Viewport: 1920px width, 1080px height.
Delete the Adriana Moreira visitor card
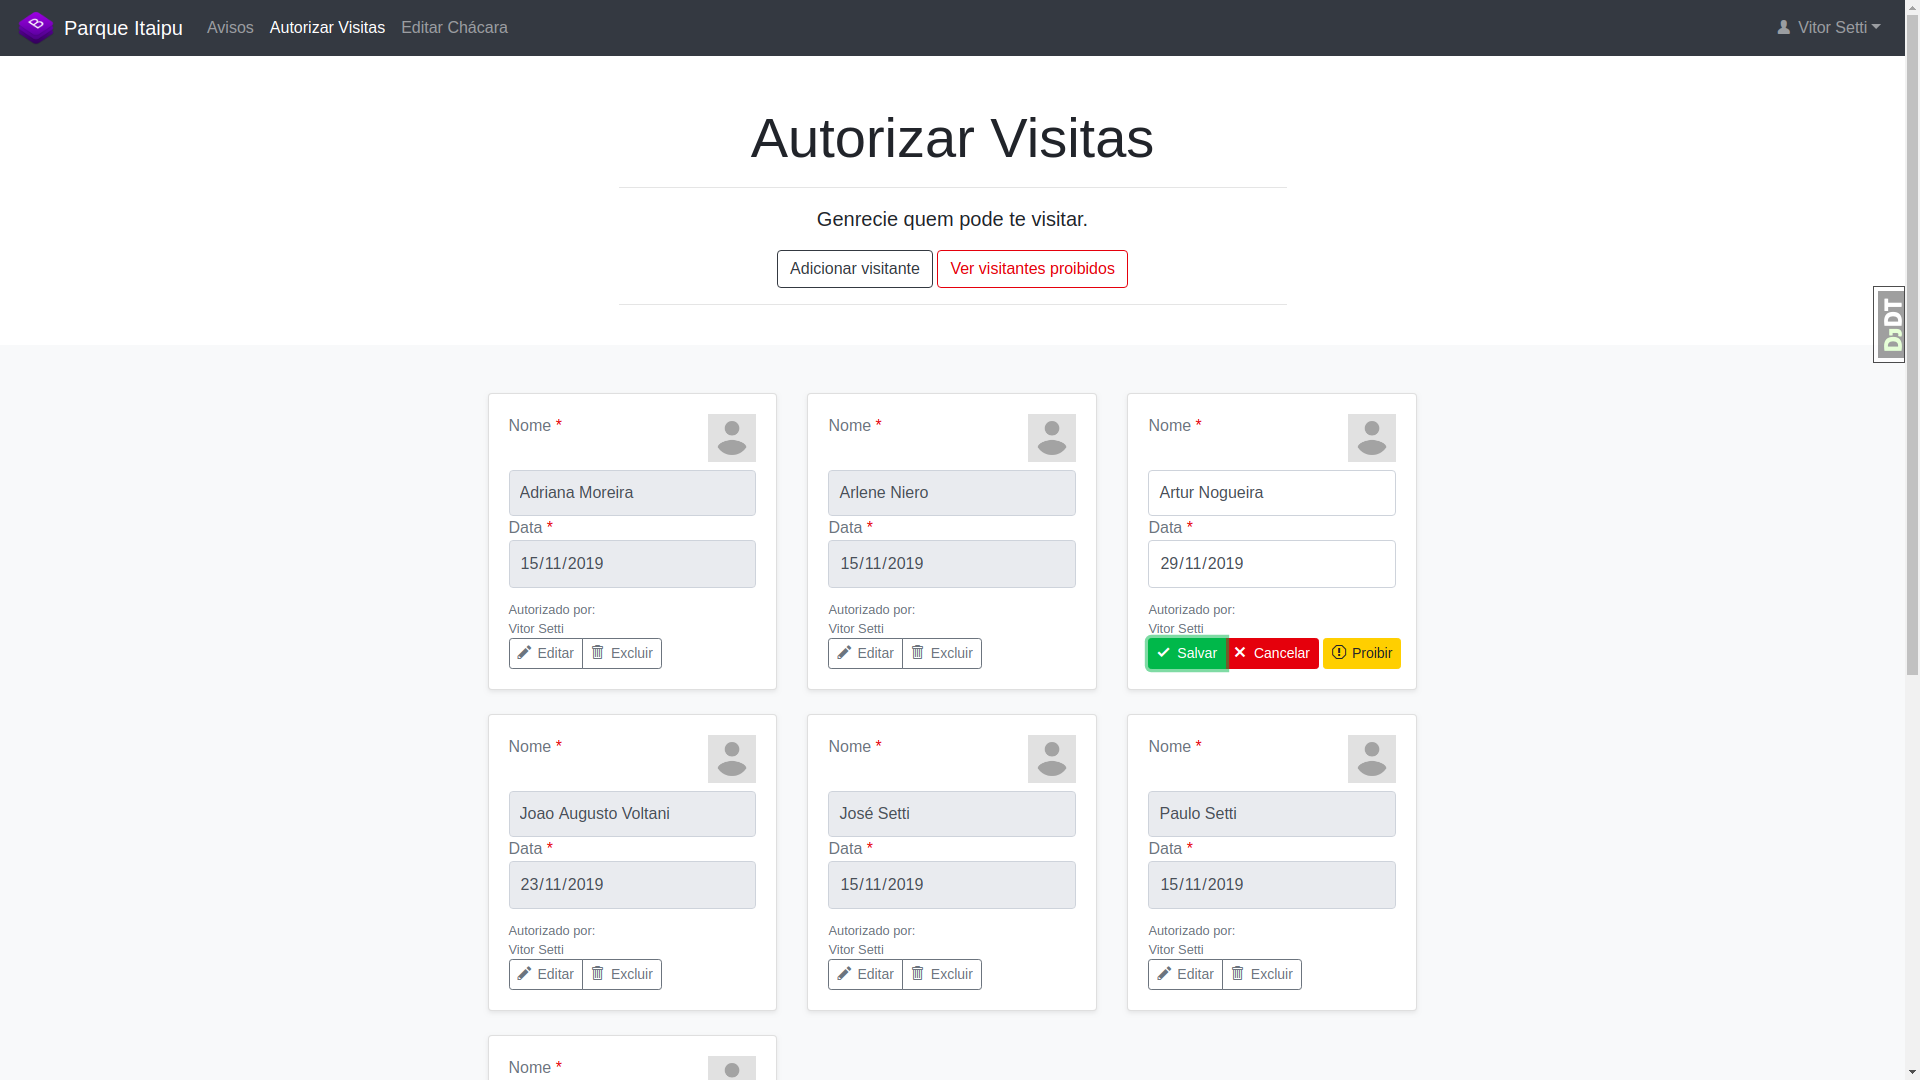(622, 653)
